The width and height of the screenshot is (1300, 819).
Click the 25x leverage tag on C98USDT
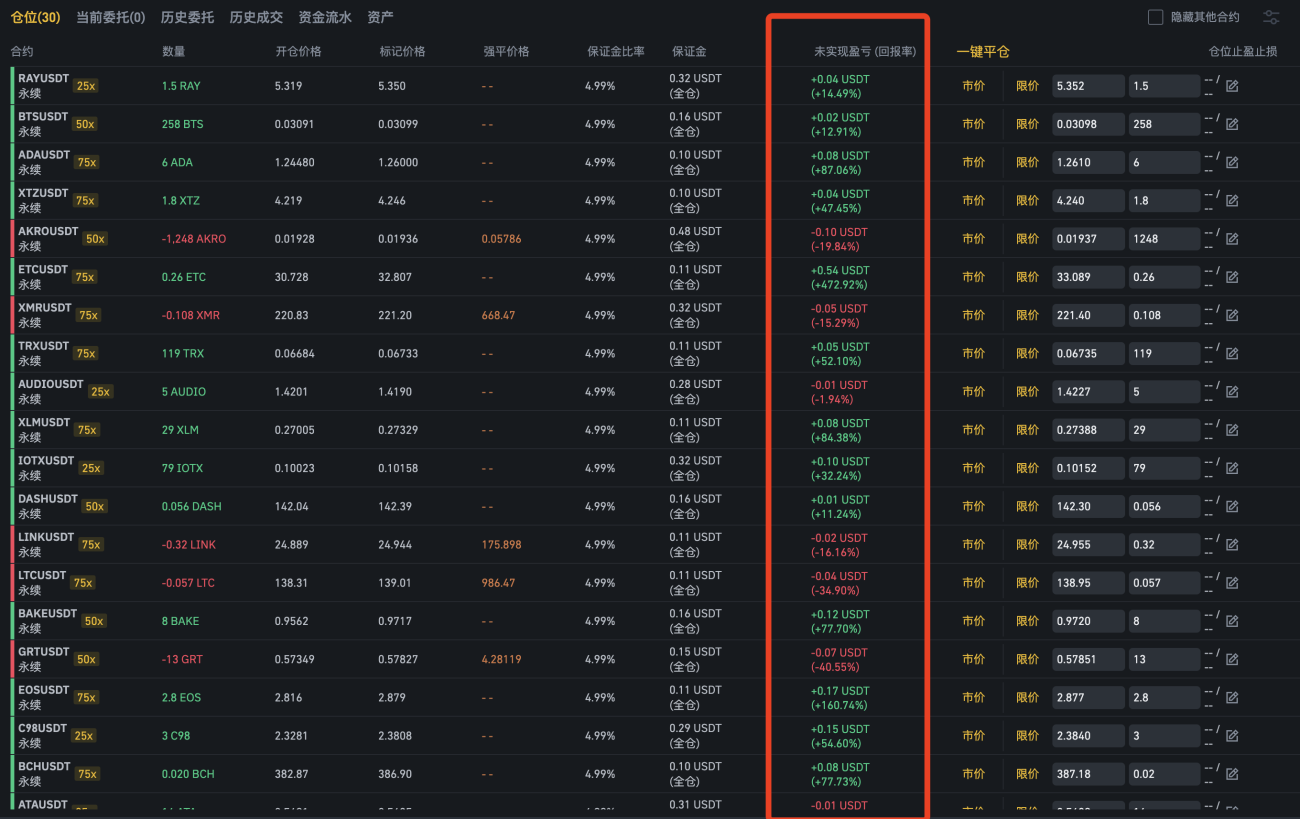83,736
